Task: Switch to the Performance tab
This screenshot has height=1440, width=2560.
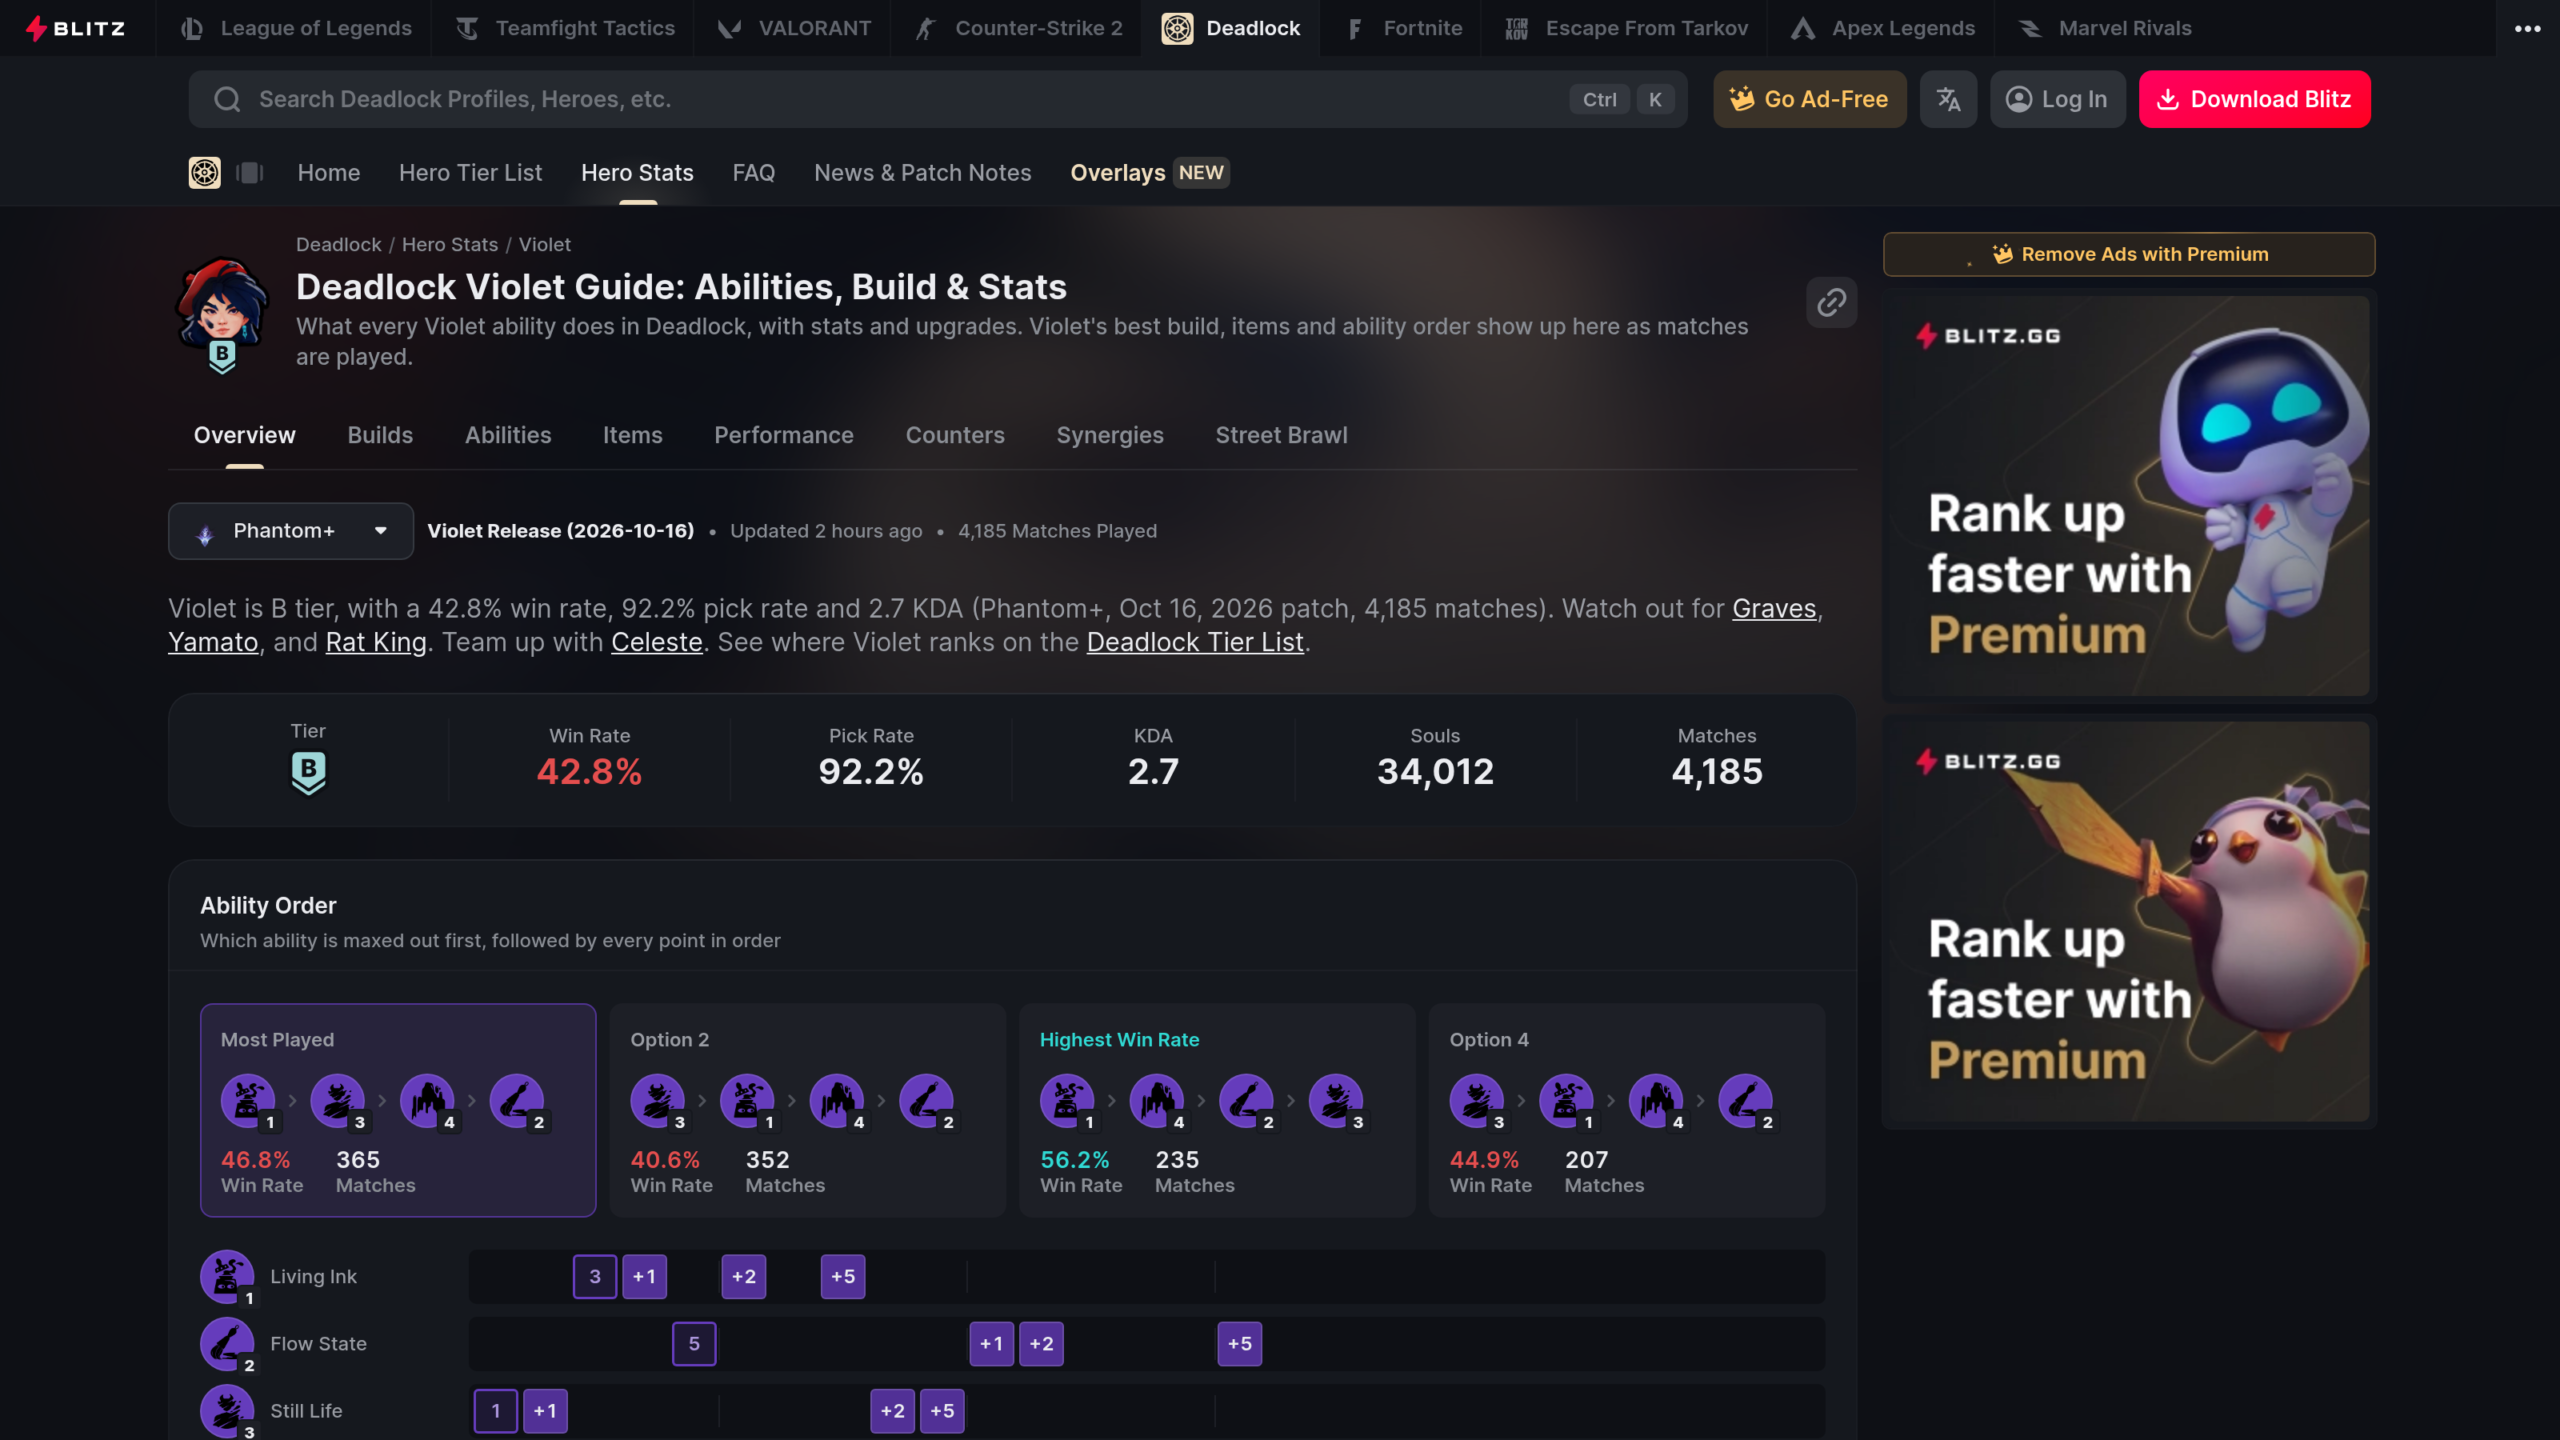Action: [x=783, y=435]
